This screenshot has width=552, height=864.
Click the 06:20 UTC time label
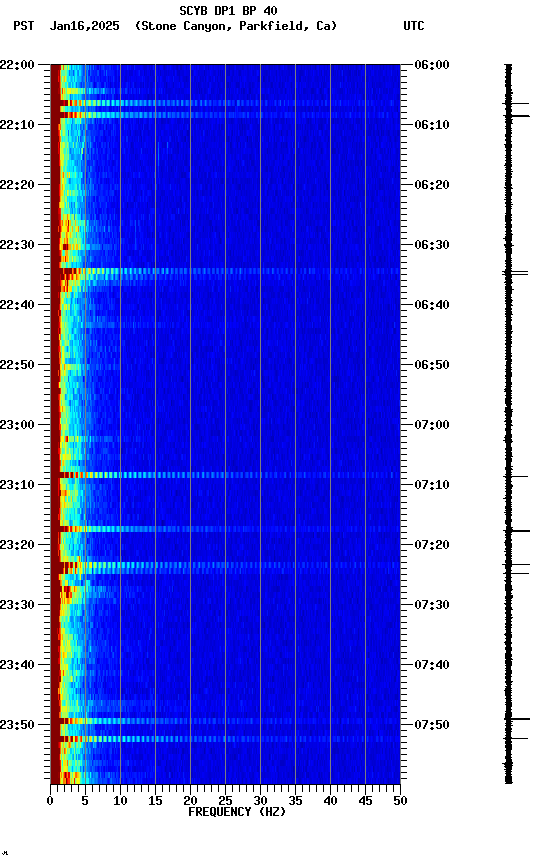click(432, 185)
